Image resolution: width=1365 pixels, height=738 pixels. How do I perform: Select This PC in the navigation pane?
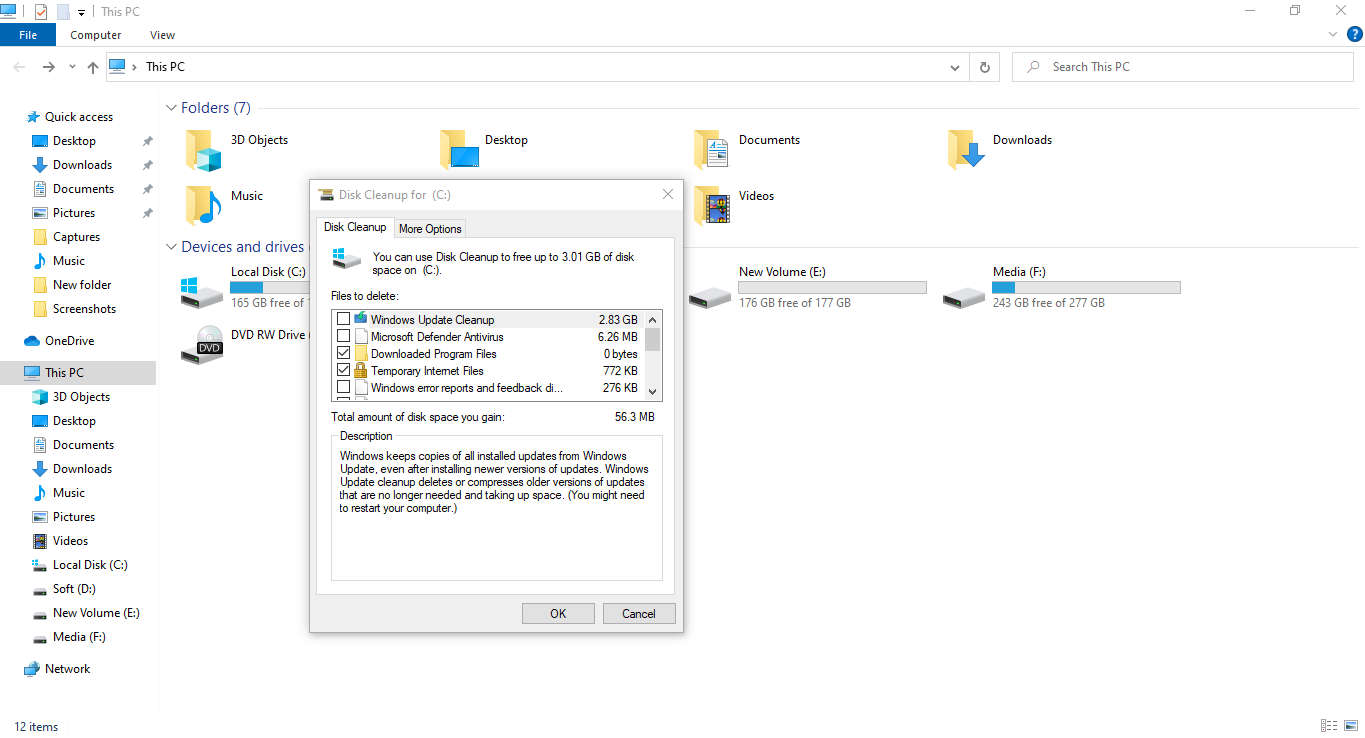coord(78,373)
